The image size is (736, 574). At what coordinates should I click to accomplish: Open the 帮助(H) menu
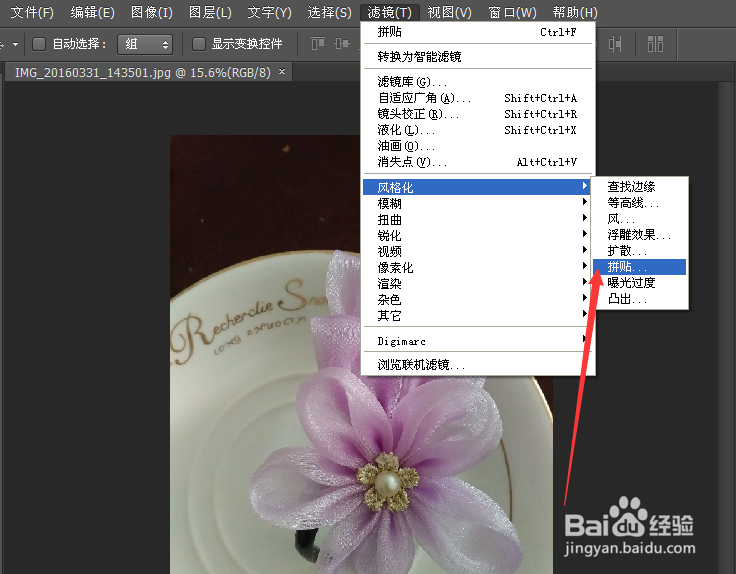(x=575, y=12)
